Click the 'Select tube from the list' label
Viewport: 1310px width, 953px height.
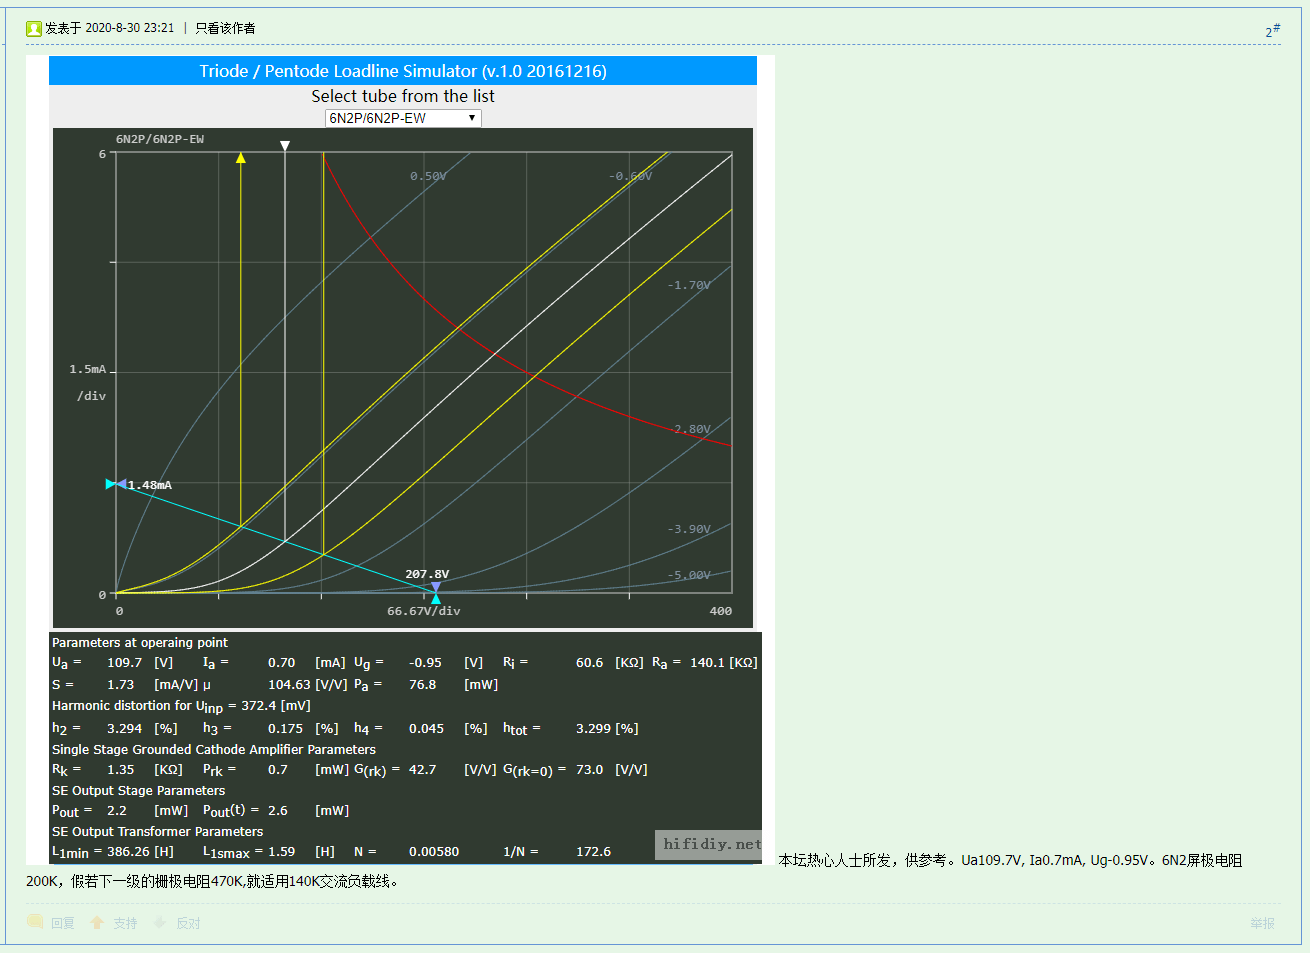pyautogui.click(x=403, y=96)
